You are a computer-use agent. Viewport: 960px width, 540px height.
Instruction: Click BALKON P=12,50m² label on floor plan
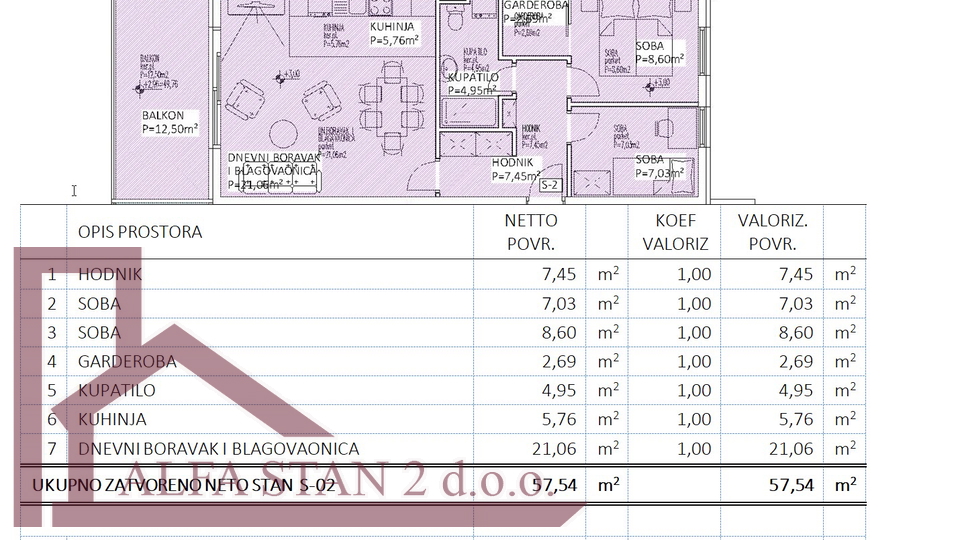(x=170, y=122)
